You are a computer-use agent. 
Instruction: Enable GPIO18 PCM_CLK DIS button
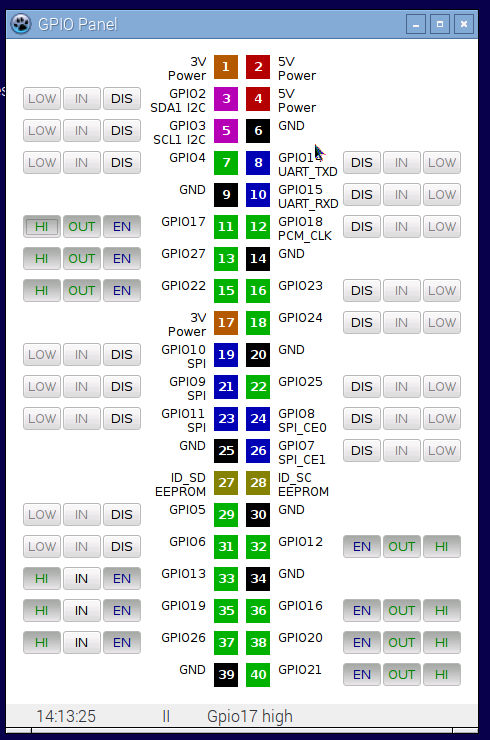[x=362, y=227]
